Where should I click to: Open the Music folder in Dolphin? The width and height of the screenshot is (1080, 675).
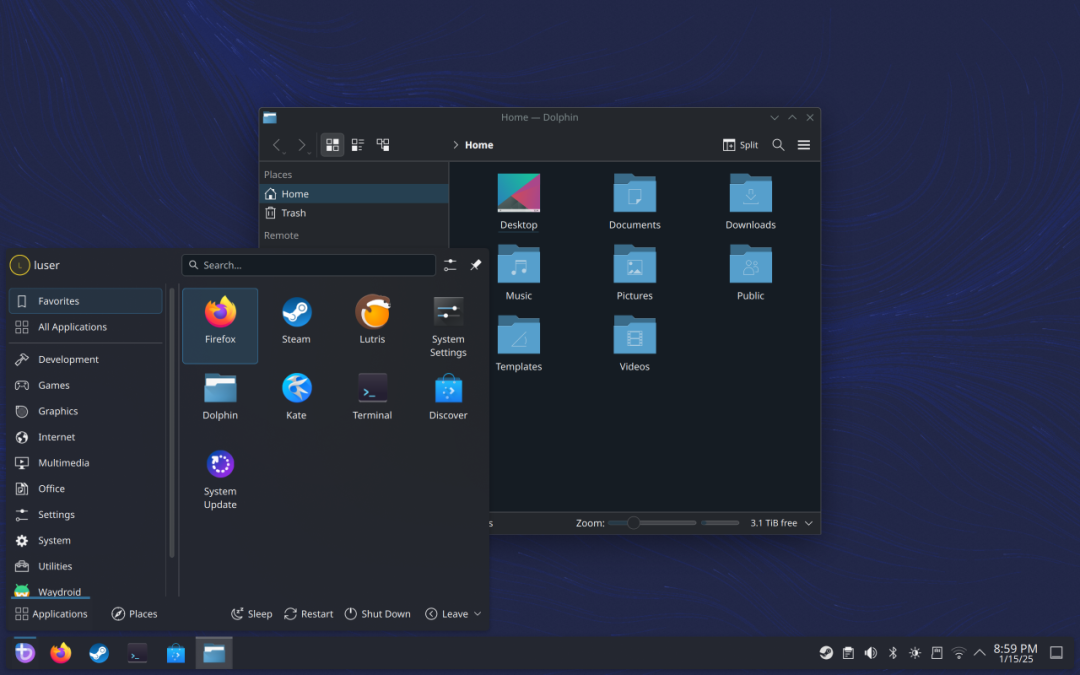point(519,273)
